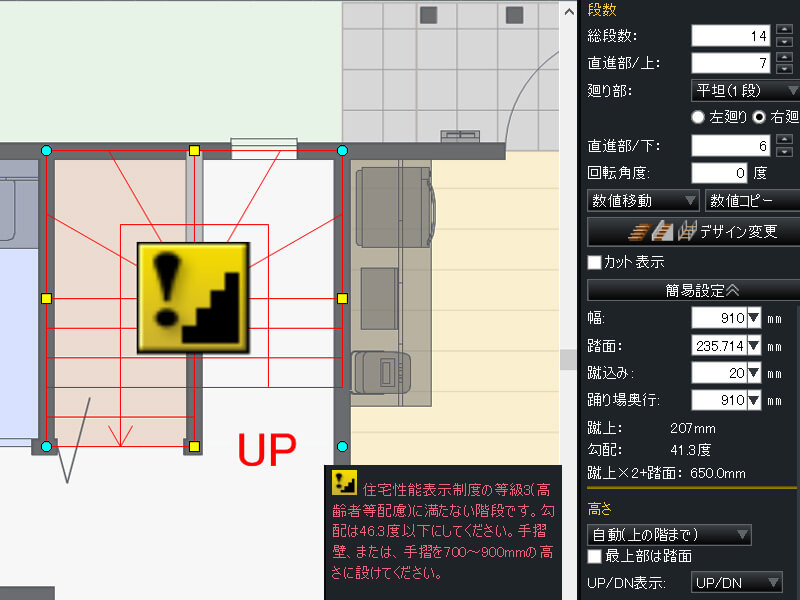Check the 最上部は踏面 checkbox
The image size is (800, 600).
[593, 557]
